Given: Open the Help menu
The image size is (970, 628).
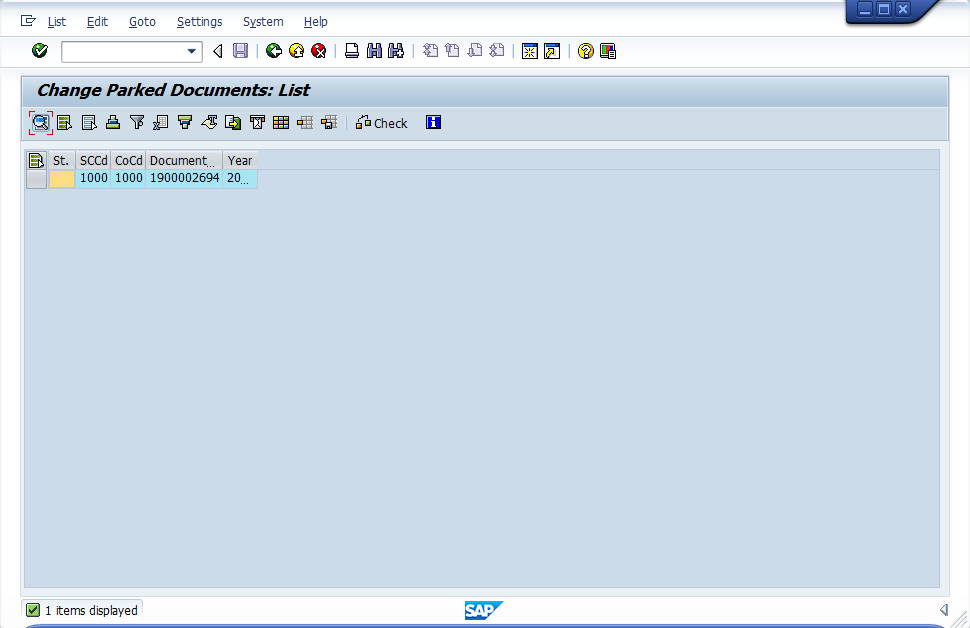Looking at the screenshot, I should click(315, 22).
